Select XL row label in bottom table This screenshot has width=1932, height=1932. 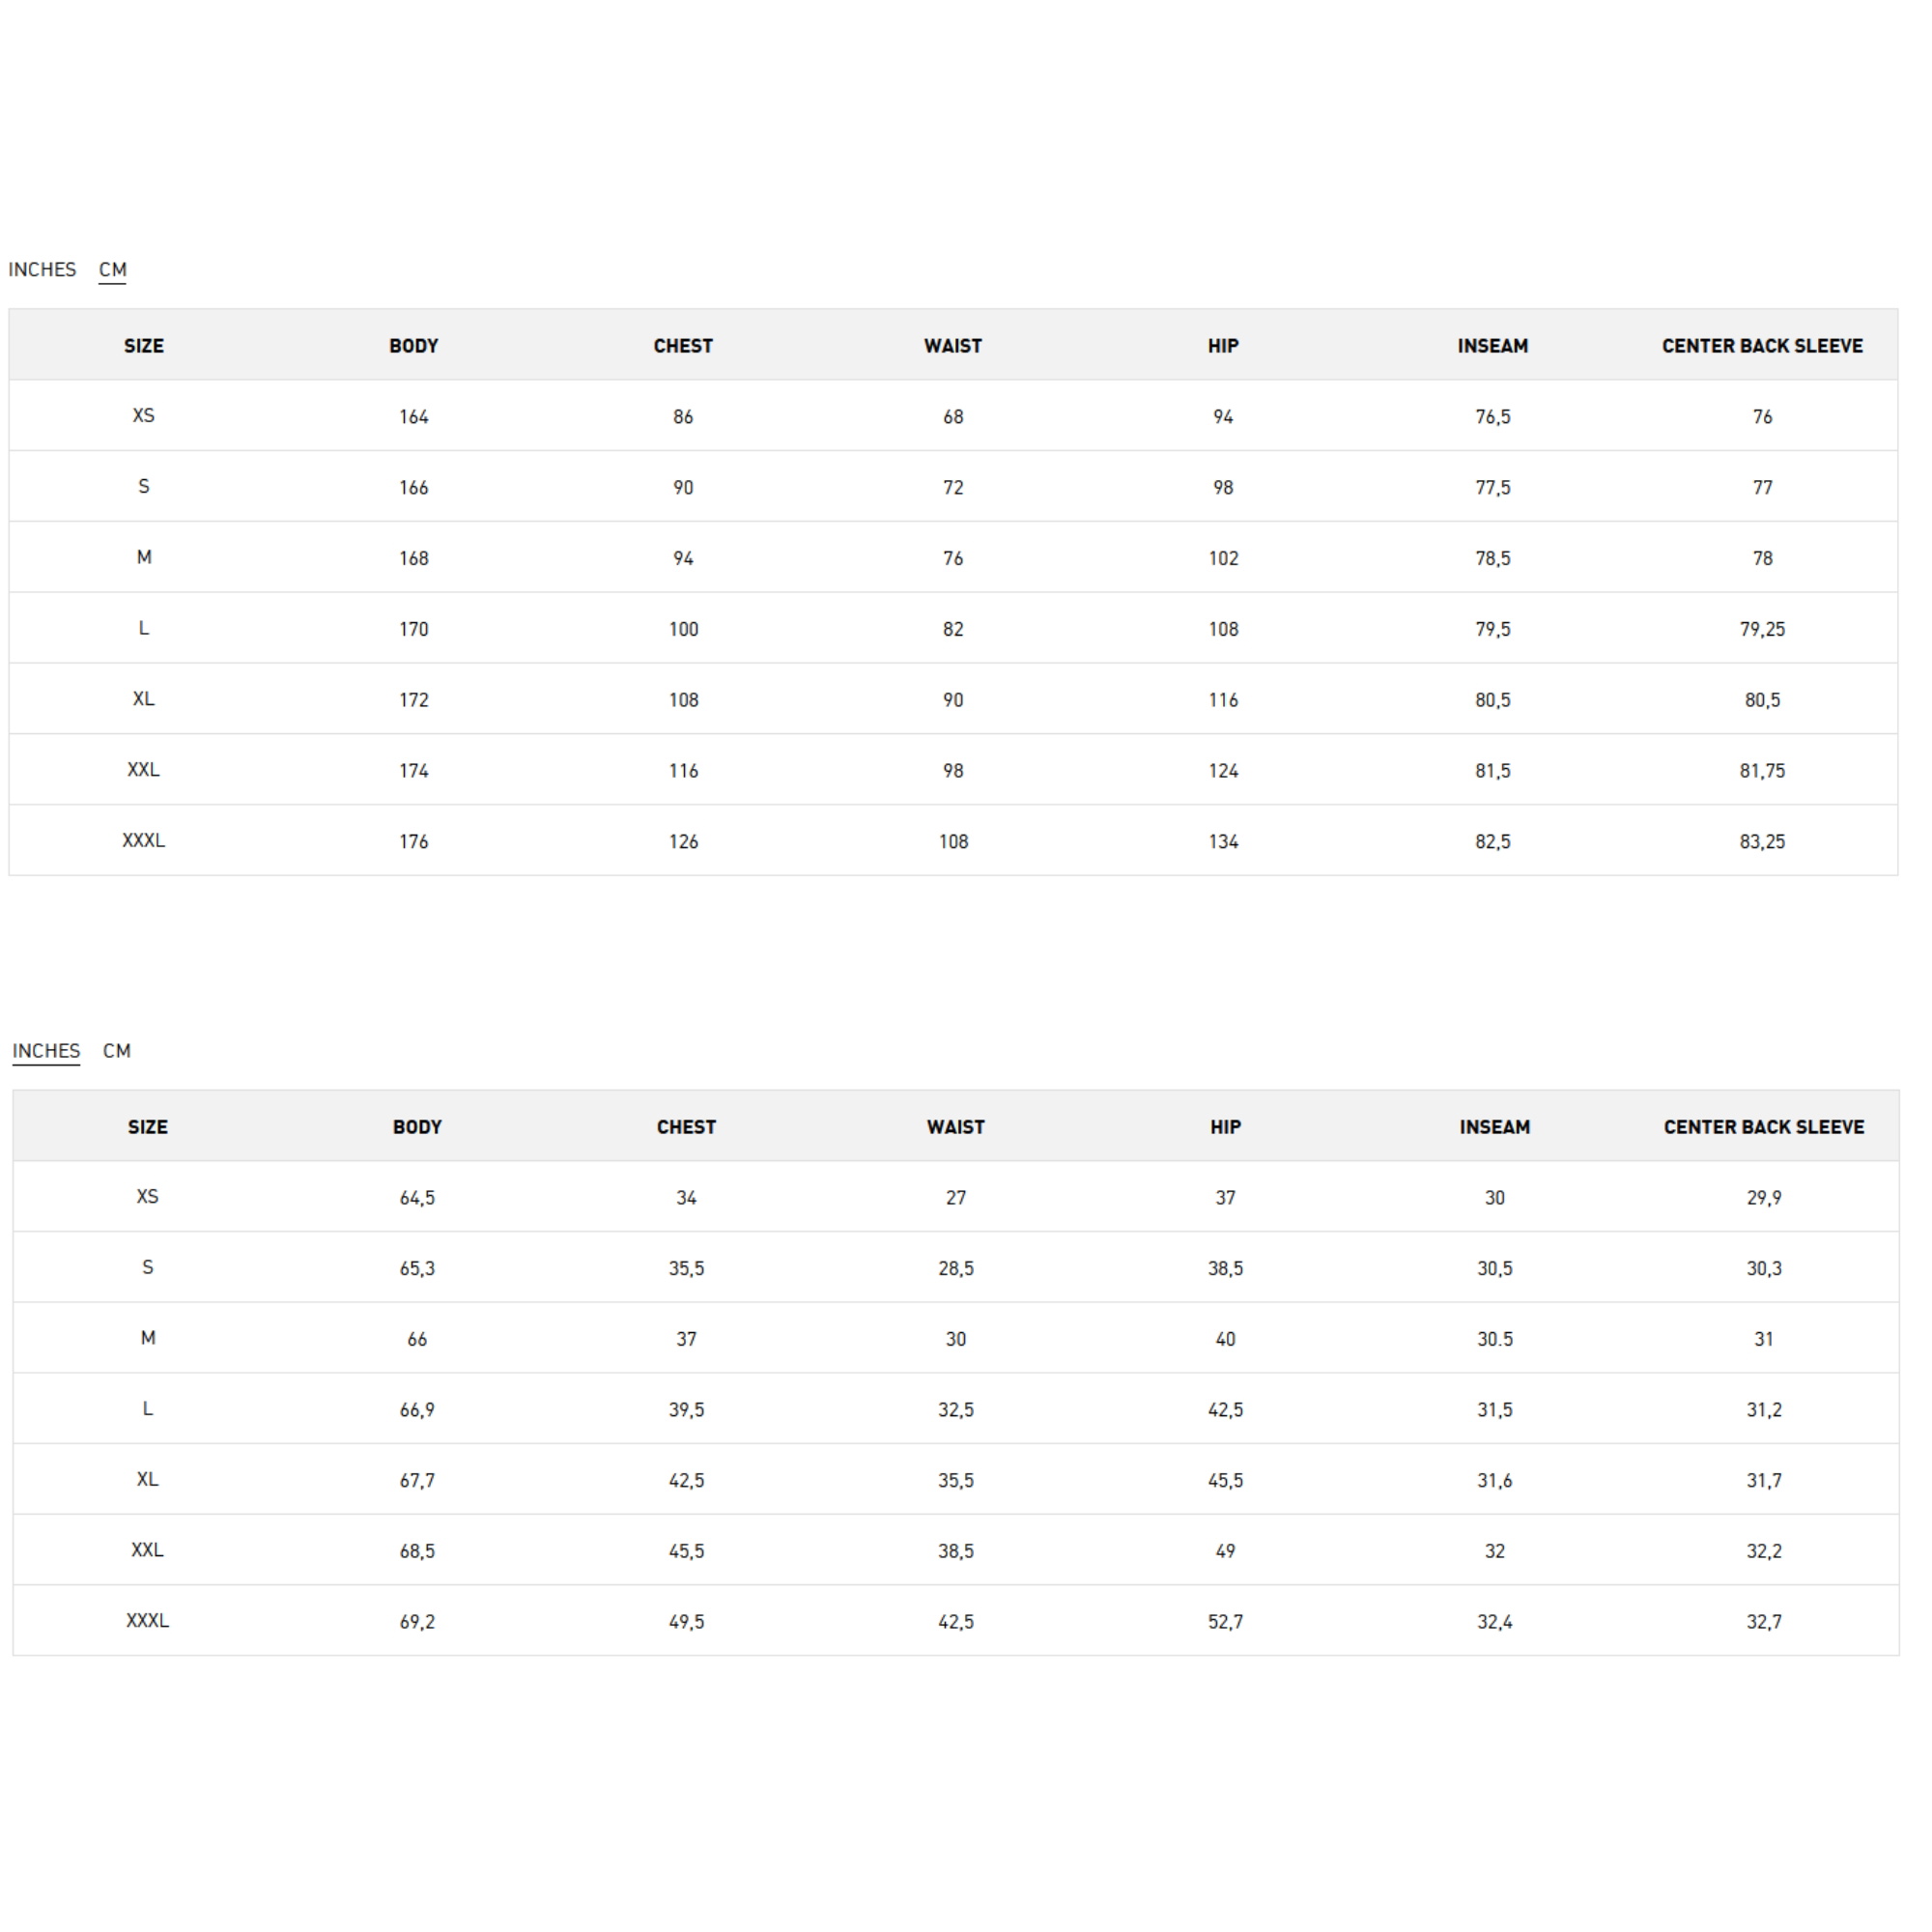pos(147,1479)
